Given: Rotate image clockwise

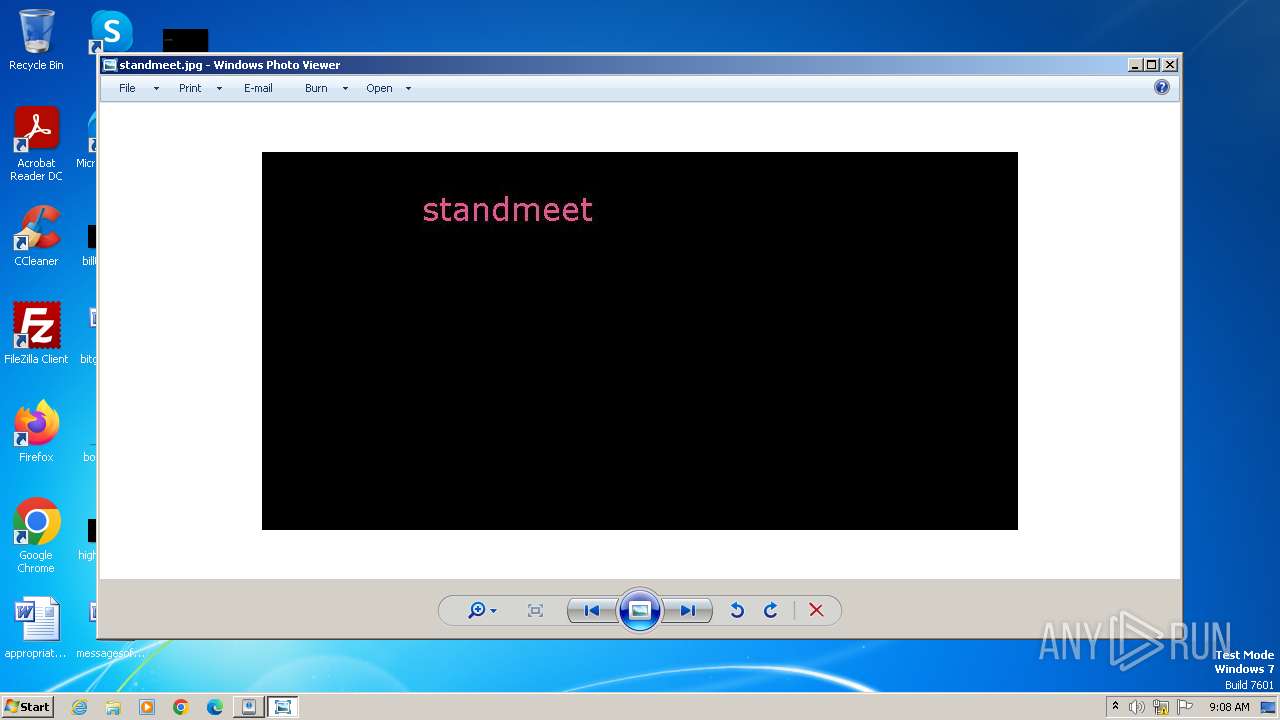Looking at the screenshot, I should point(771,610).
